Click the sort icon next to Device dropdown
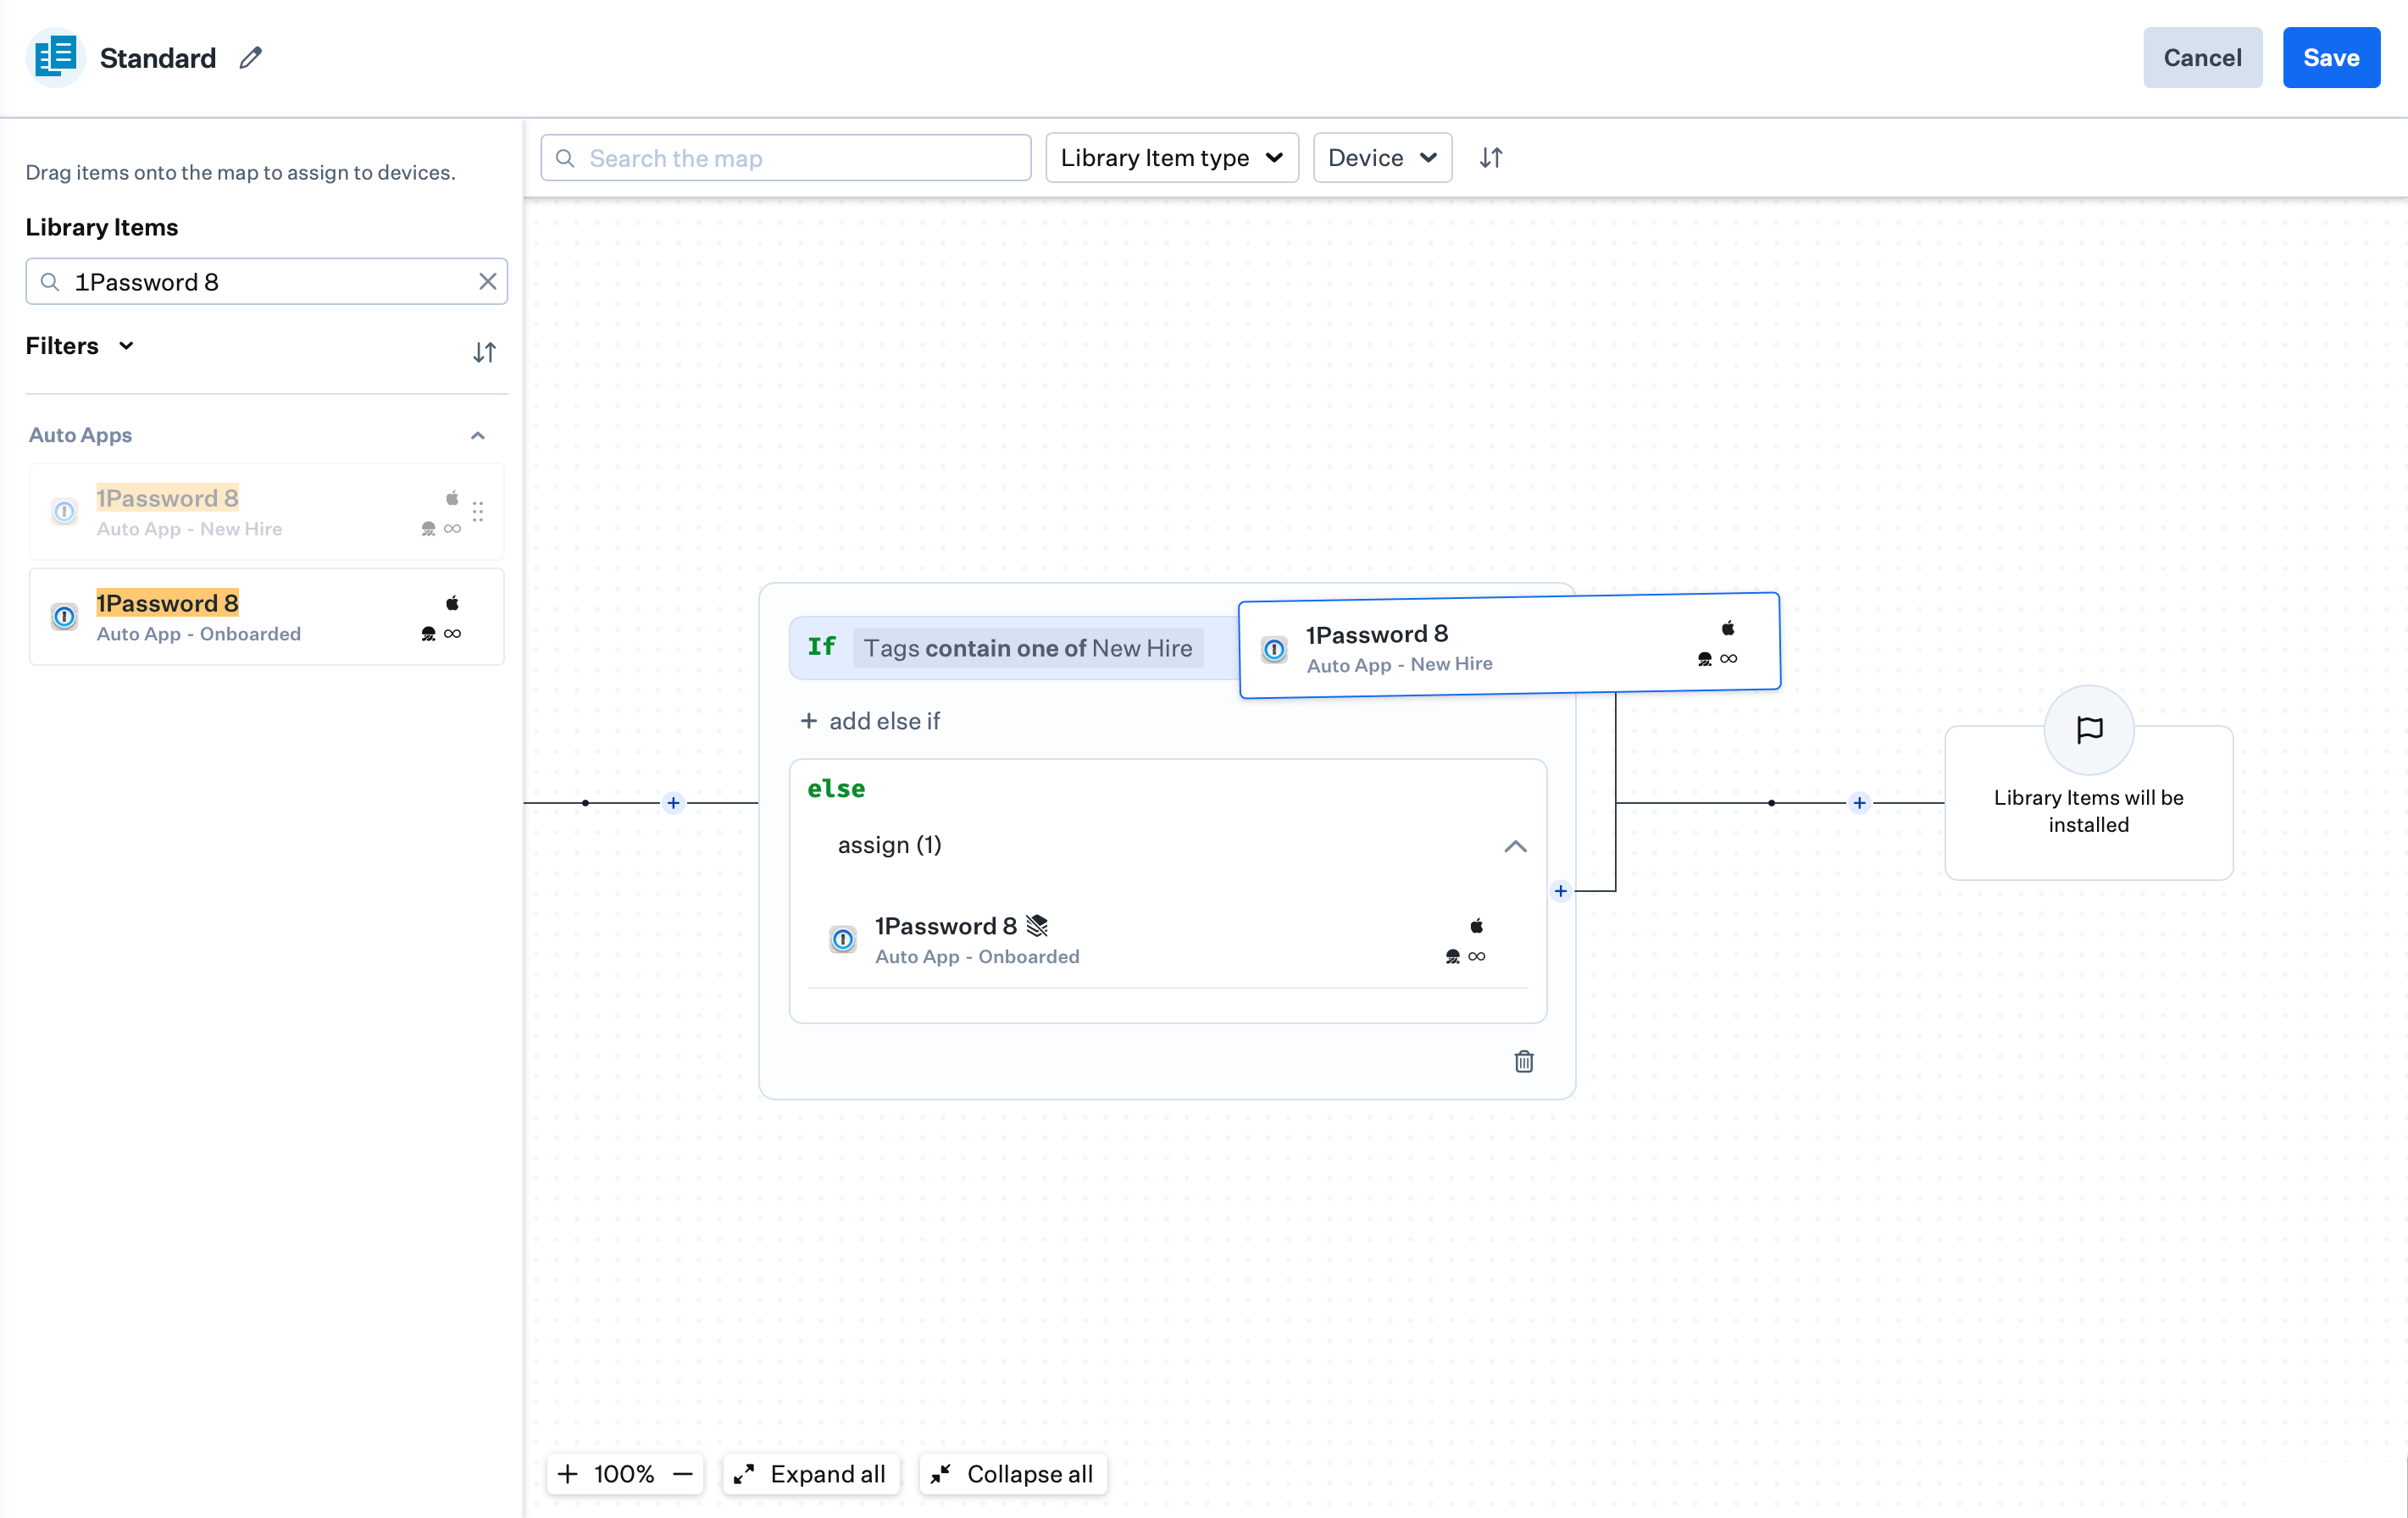 [x=1491, y=158]
